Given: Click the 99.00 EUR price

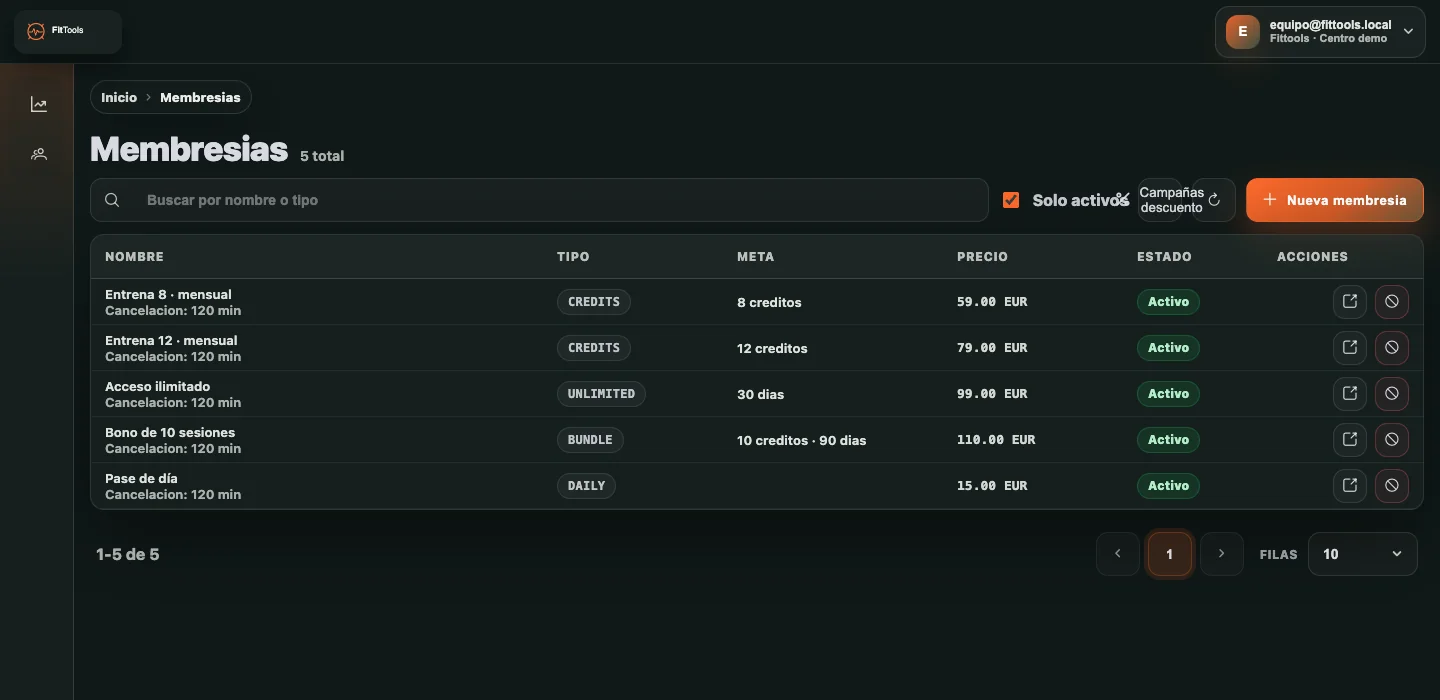Looking at the screenshot, I should click(992, 394).
